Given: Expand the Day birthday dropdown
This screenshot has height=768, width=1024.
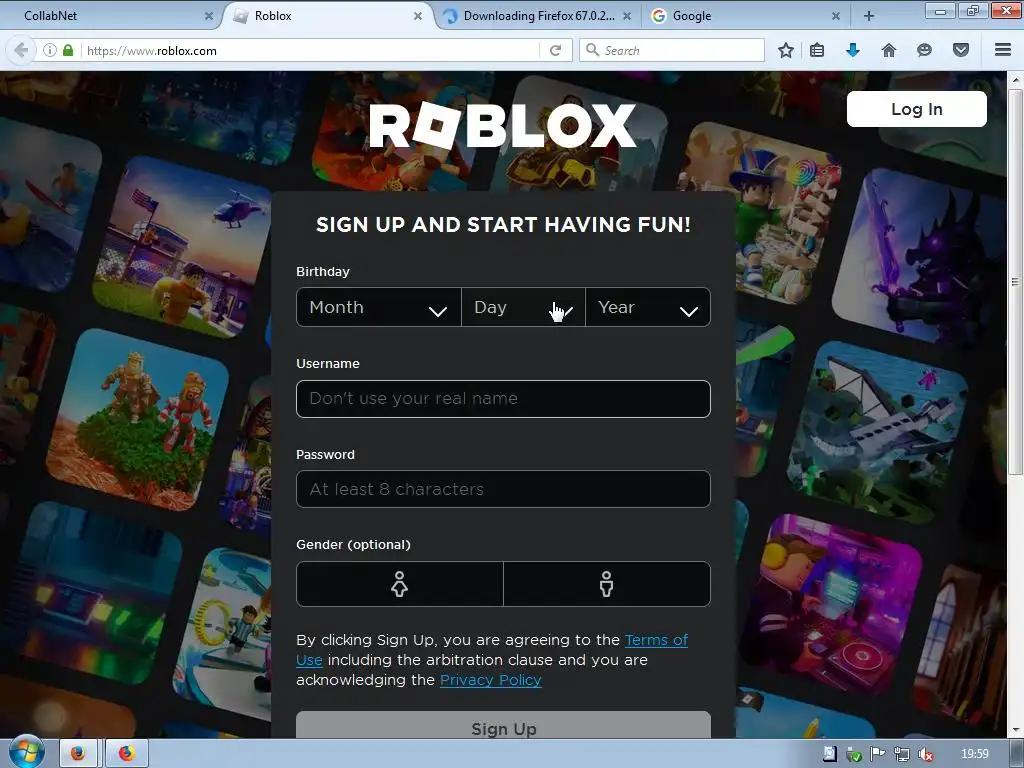Looking at the screenshot, I should (523, 307).
